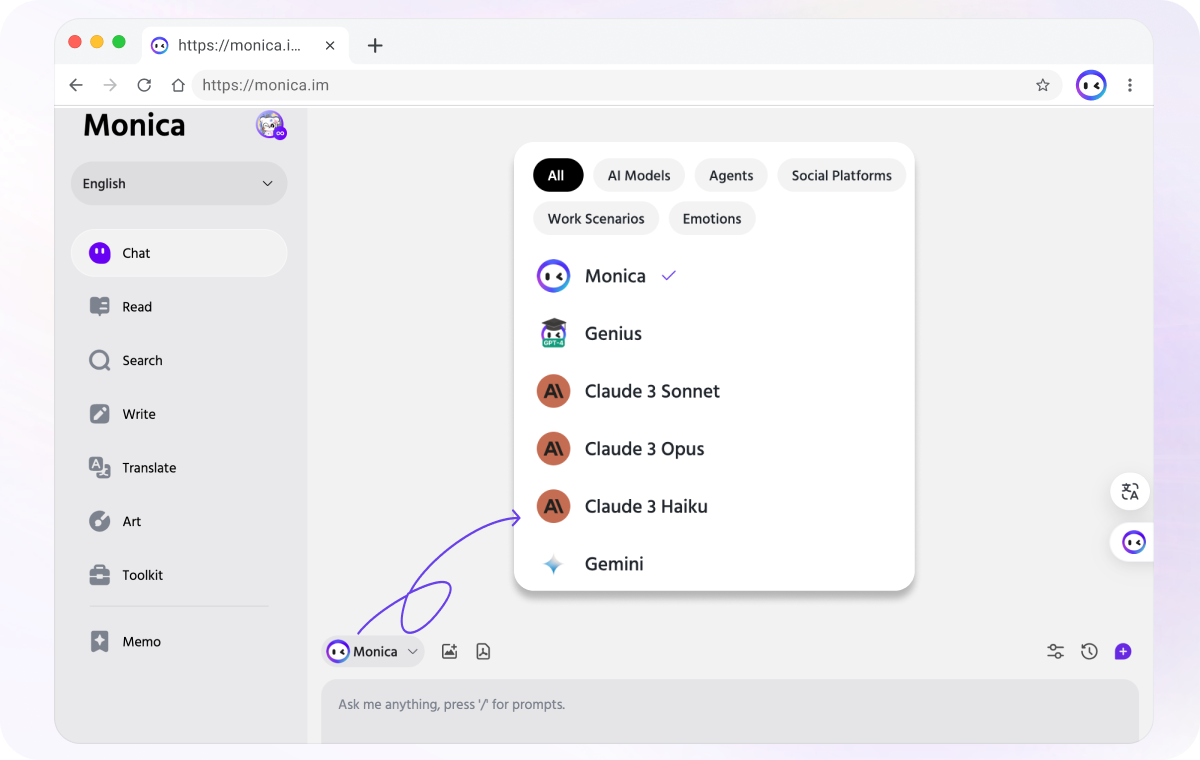
Task: Toggle the Emotions filter chip
Action: 711,218
